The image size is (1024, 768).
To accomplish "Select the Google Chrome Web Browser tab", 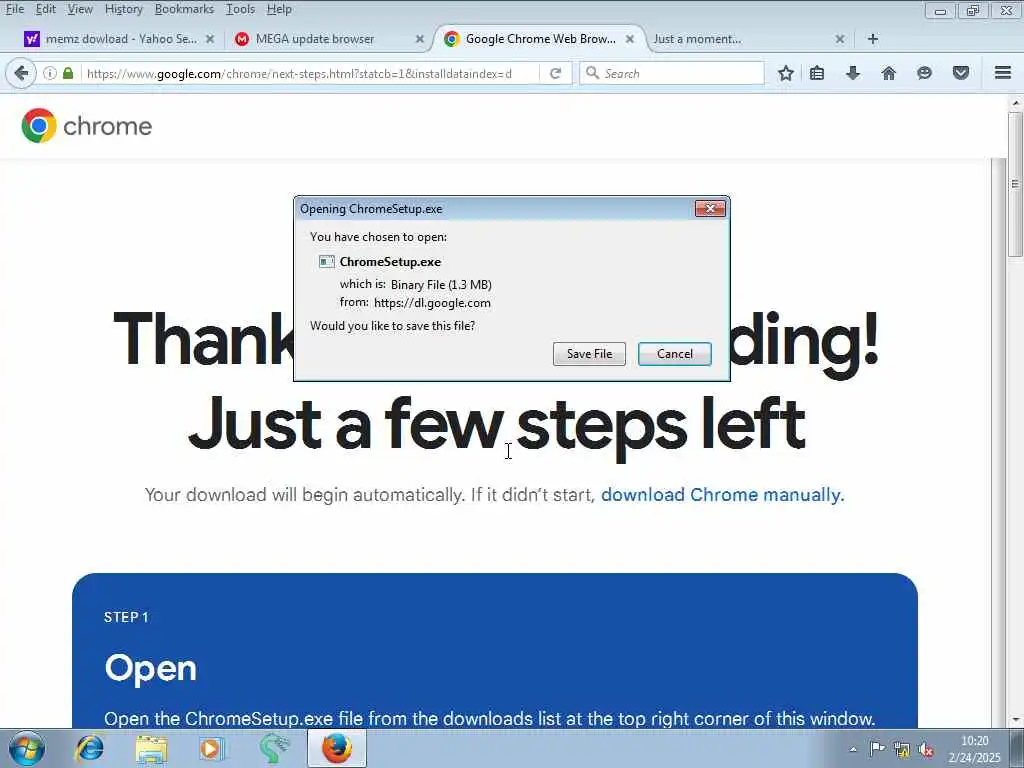I will point(540,39).
